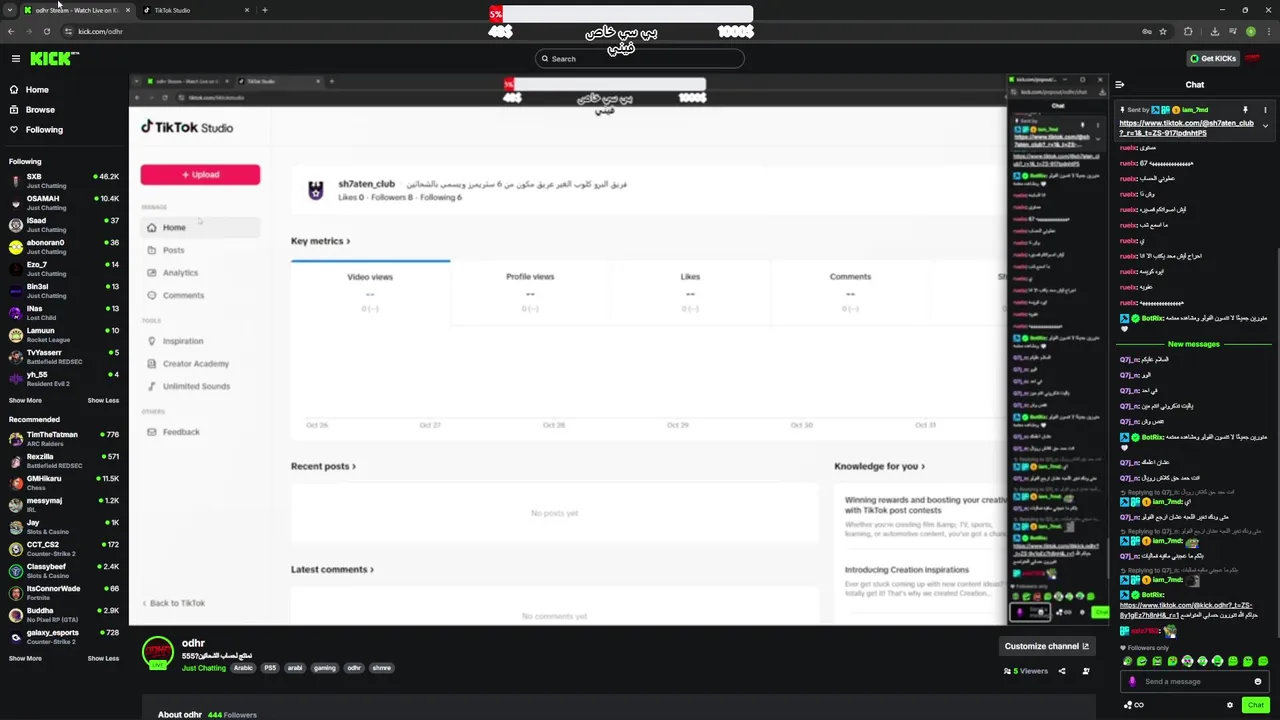Expand Key metrics in streamed TikTok Studio
Image resolution: width=1280 pixels, height=720 pixels.
click(320, 241)
